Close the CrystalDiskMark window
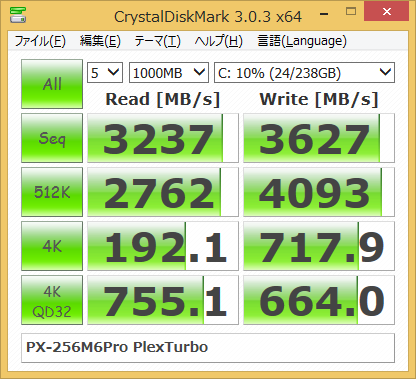The height and width of the screenshot is (379, 416). tap(387, 12)
